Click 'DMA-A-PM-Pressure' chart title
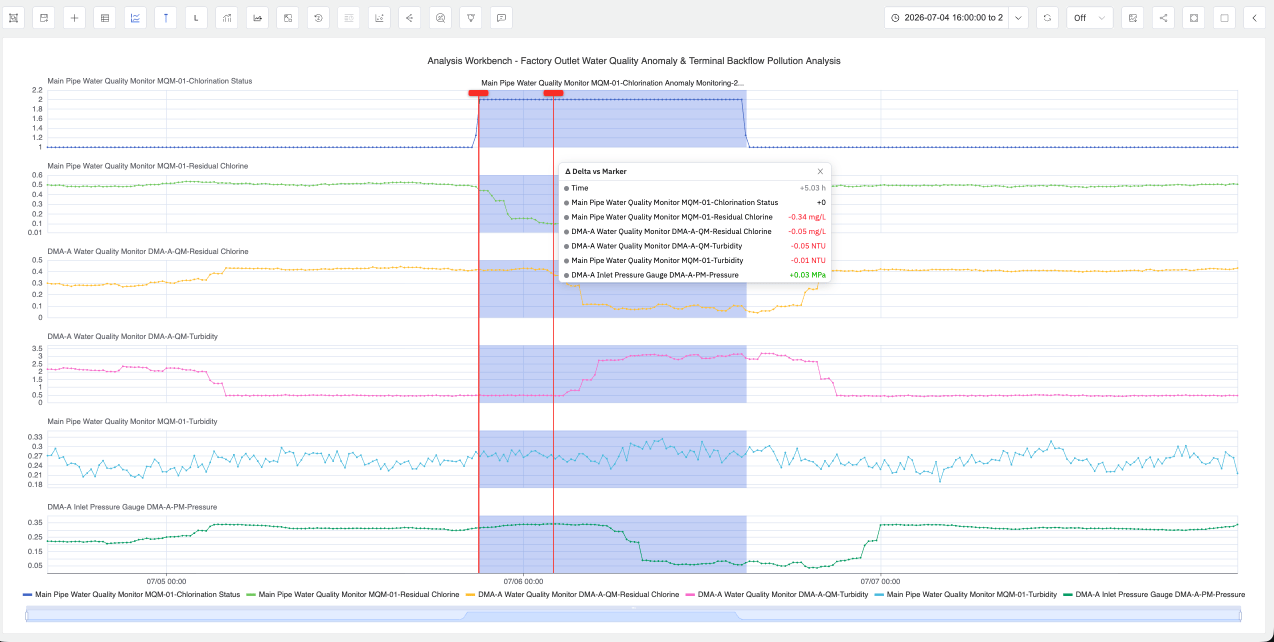This screenshot has width=1274, height=642. [x=132, y=507]
